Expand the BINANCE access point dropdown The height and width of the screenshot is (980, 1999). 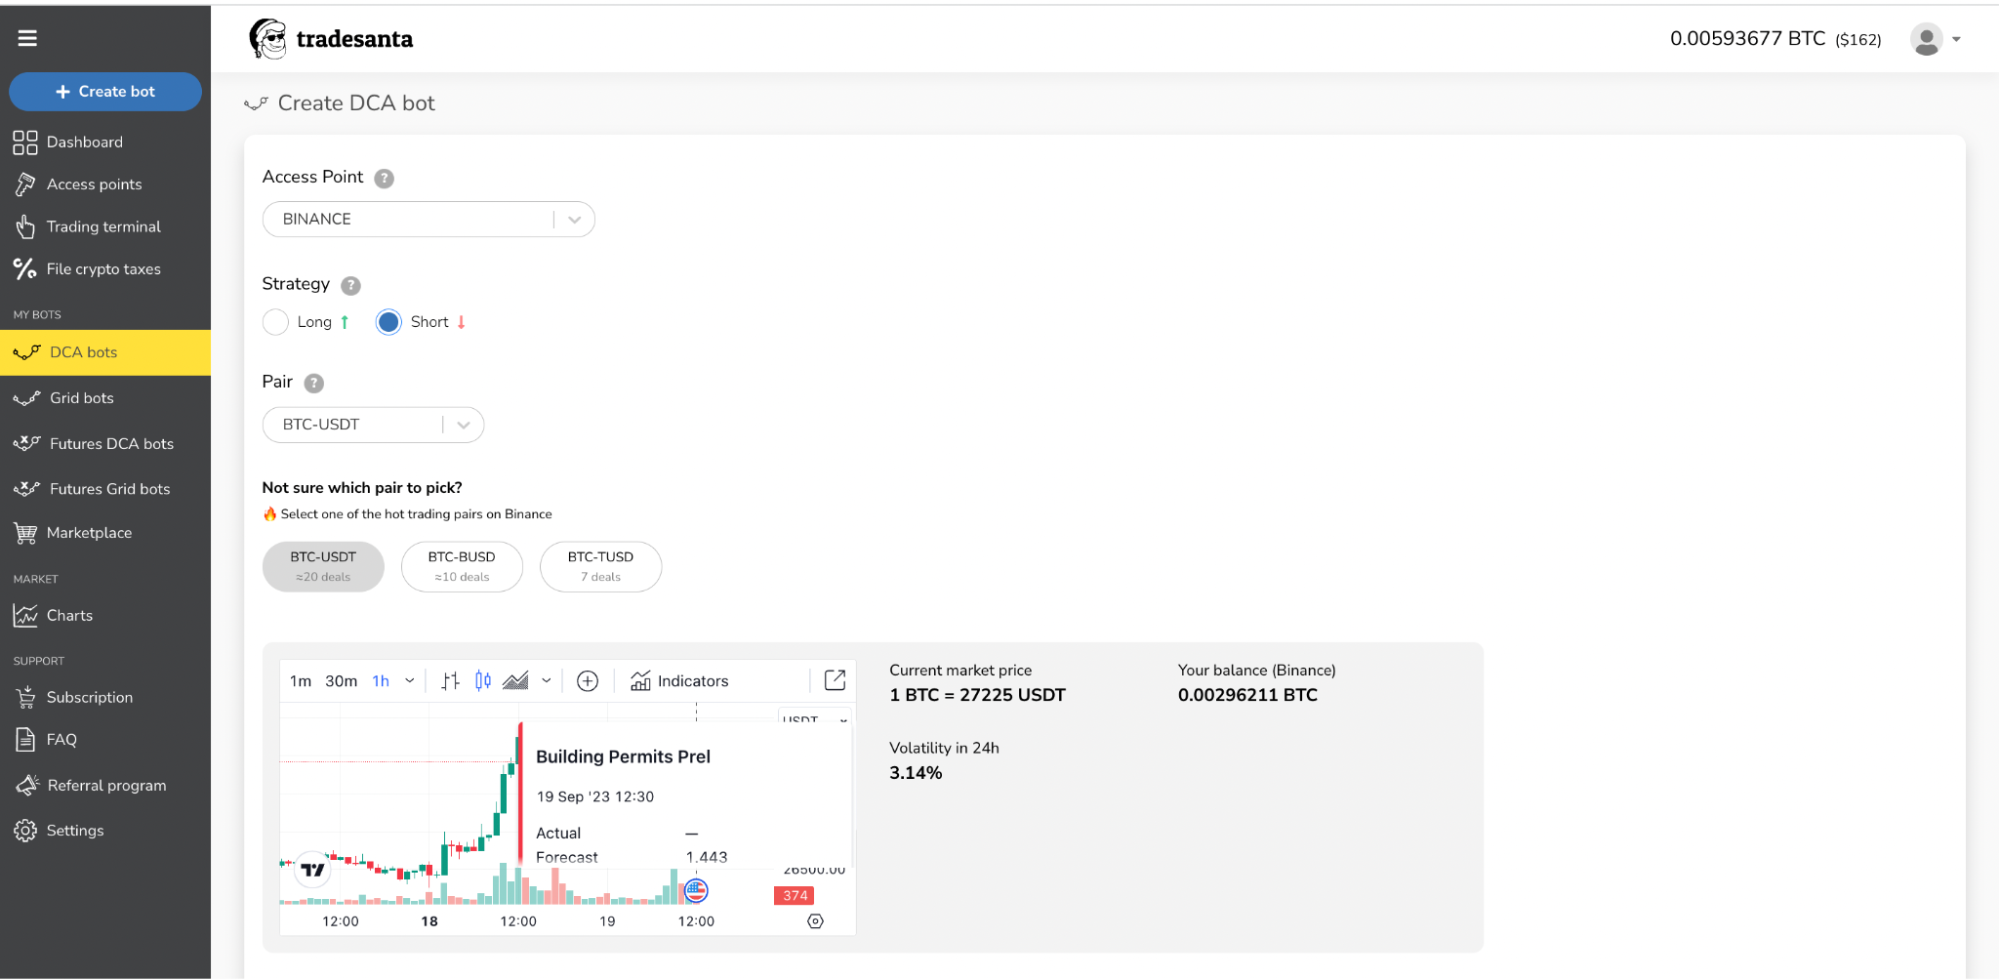pyautogui.click(x=574, y=220)
